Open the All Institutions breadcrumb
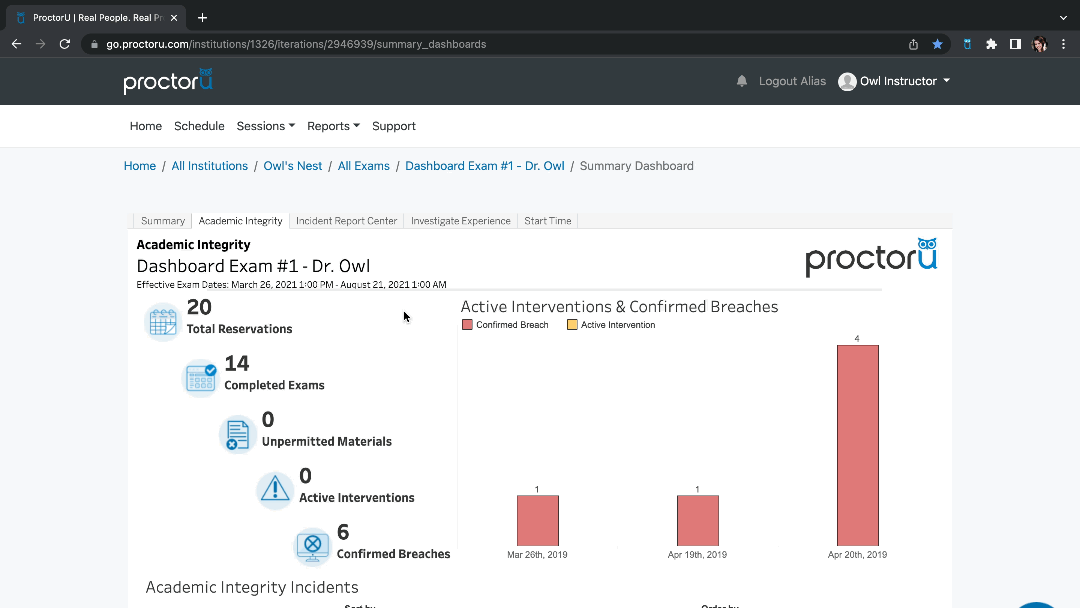Viewport: 1080px width, 608px height. pos(209,166)
